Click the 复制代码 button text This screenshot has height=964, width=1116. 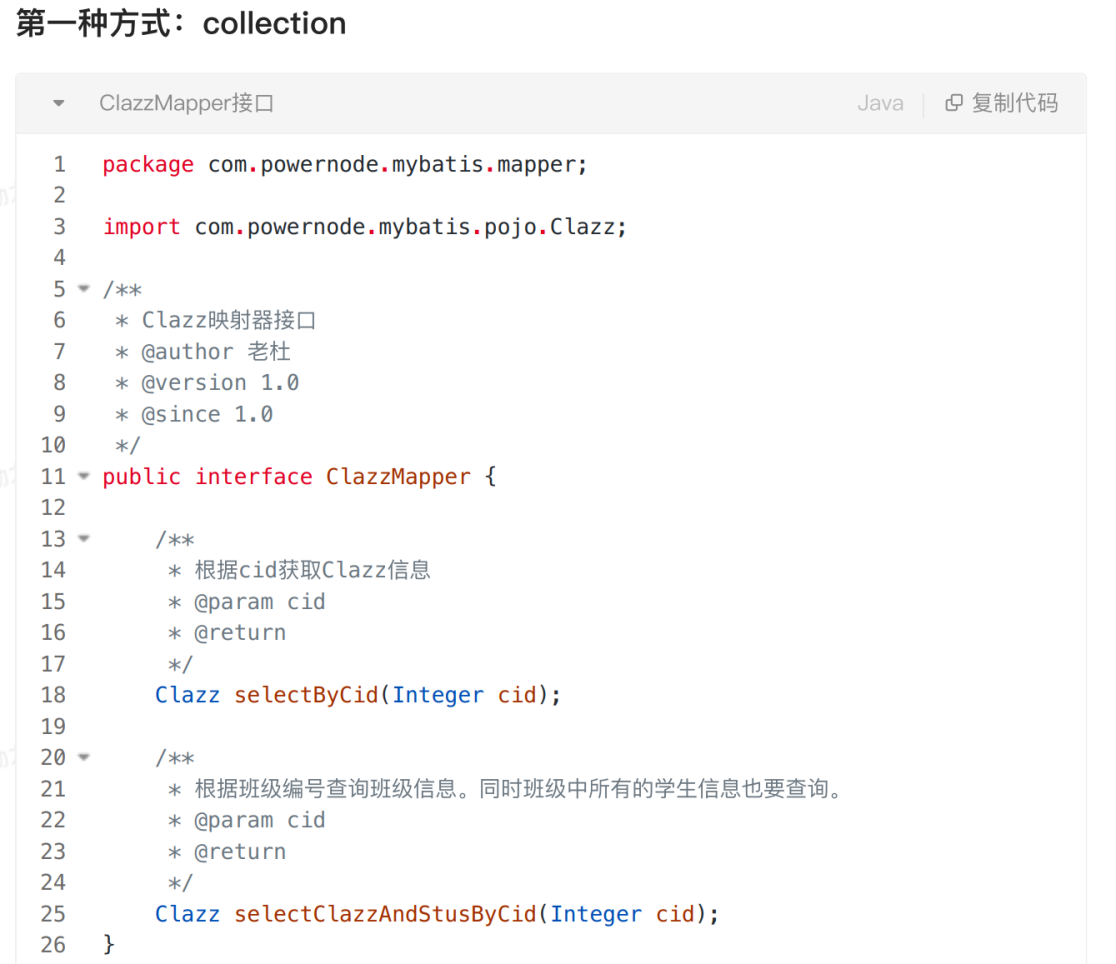1014,103
